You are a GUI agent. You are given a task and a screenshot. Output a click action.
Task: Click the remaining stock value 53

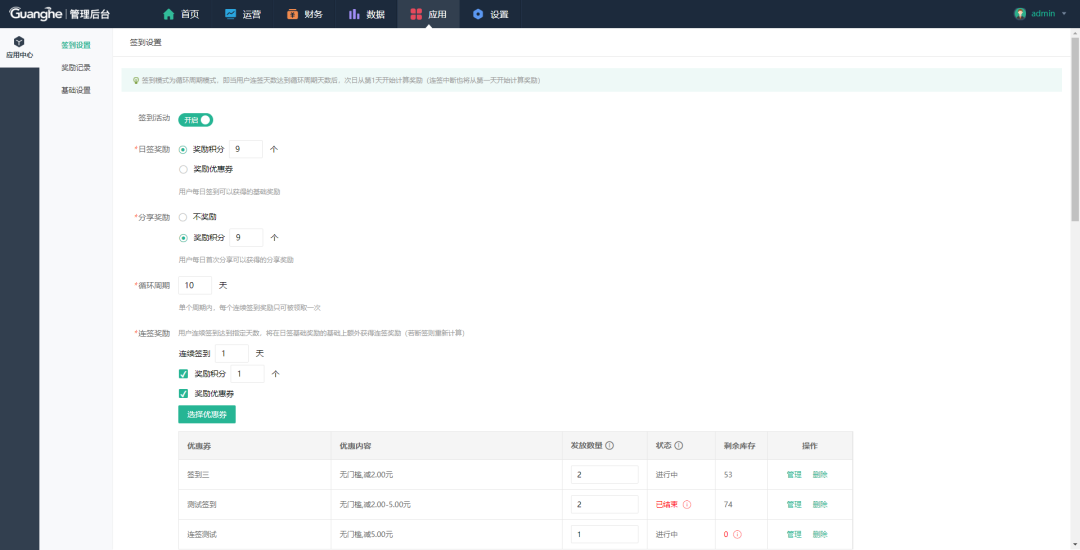728,475
